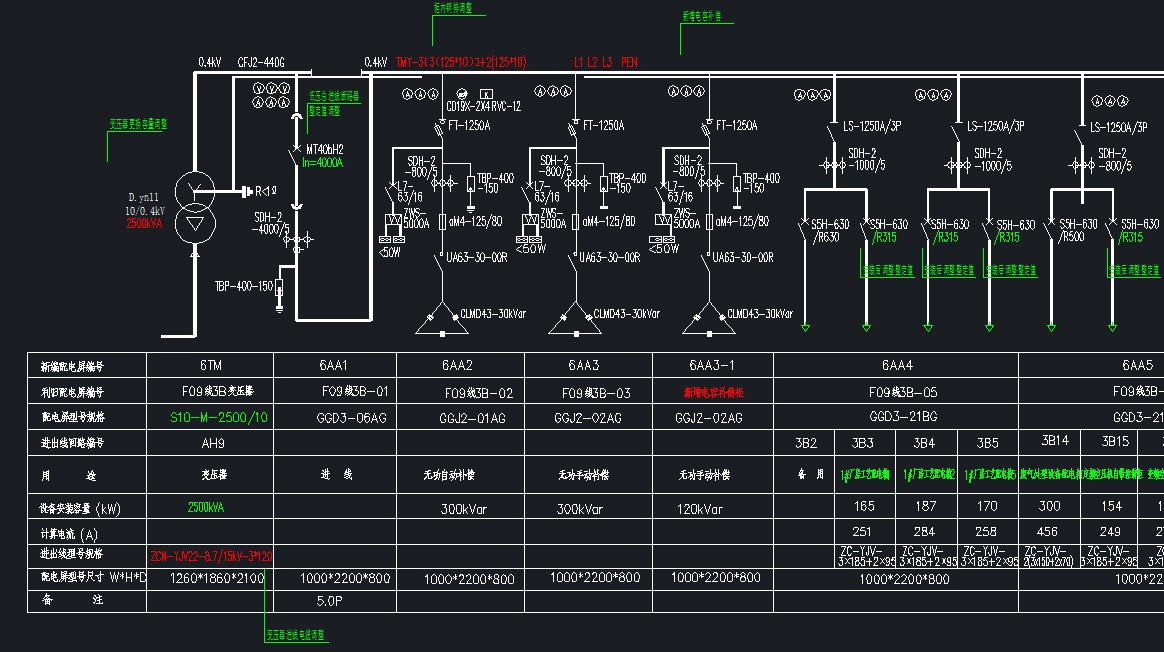Image resolution: width=1164 pixels, height=652 pixels.
Task: Select the 6TM panel number cell
Action: [211, 365]
